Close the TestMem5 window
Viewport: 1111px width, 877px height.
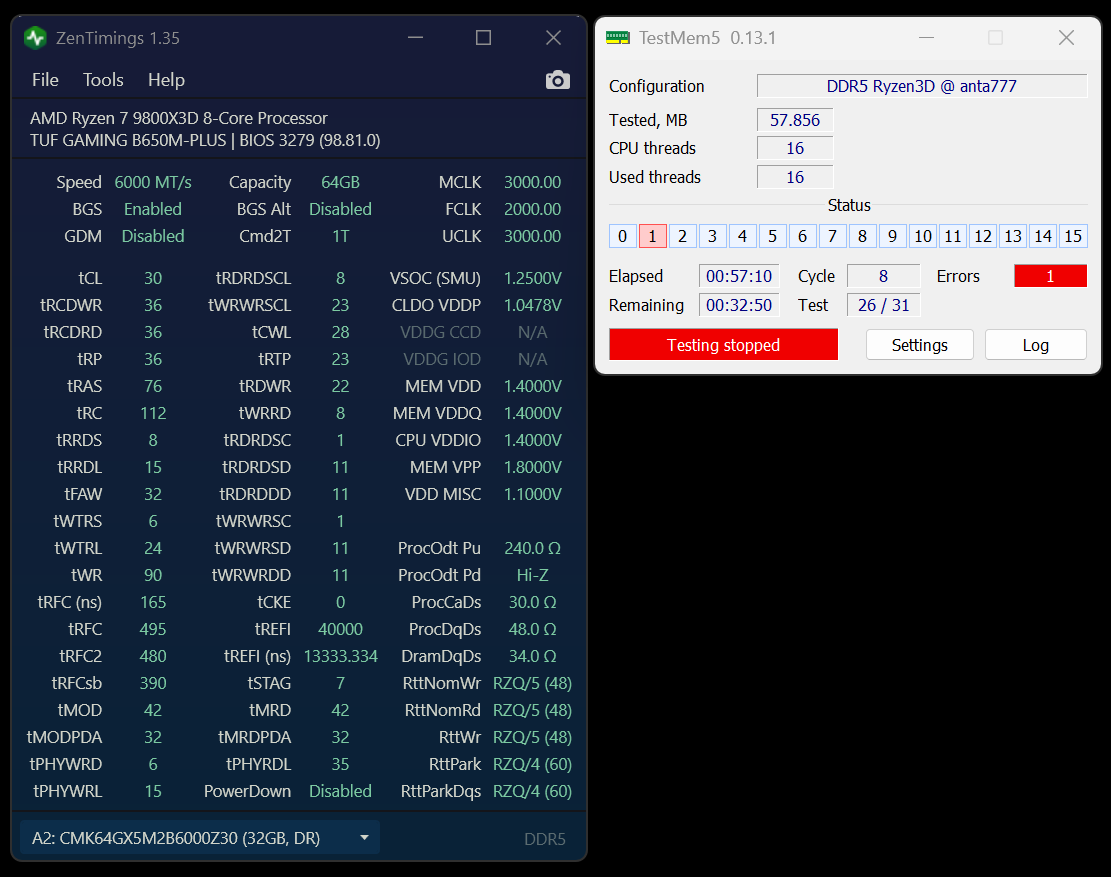(1066, 38)
